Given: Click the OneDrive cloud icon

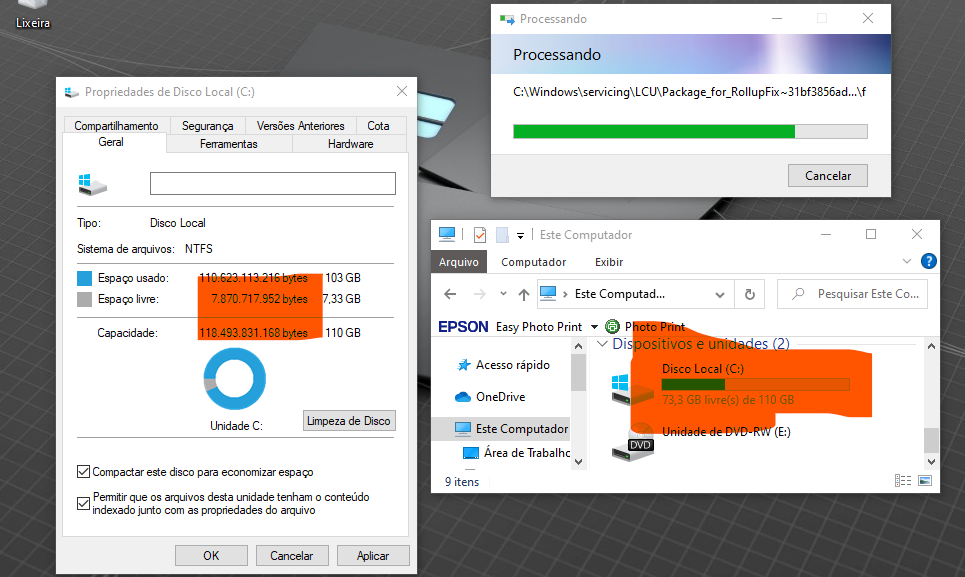Looking at the screenshot, I should [463, 397].
